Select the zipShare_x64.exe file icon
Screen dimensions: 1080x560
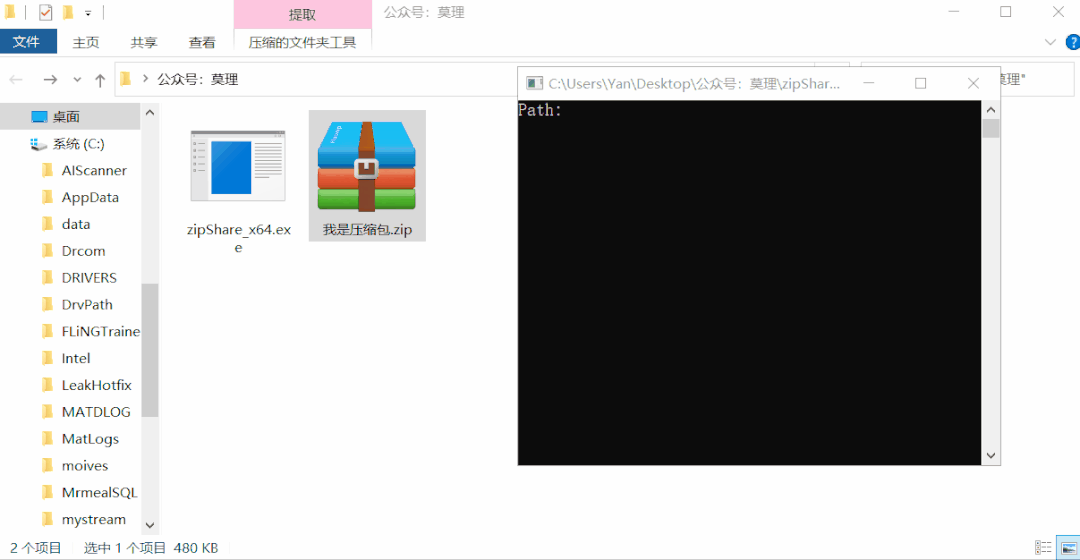(x=238, y=166)
